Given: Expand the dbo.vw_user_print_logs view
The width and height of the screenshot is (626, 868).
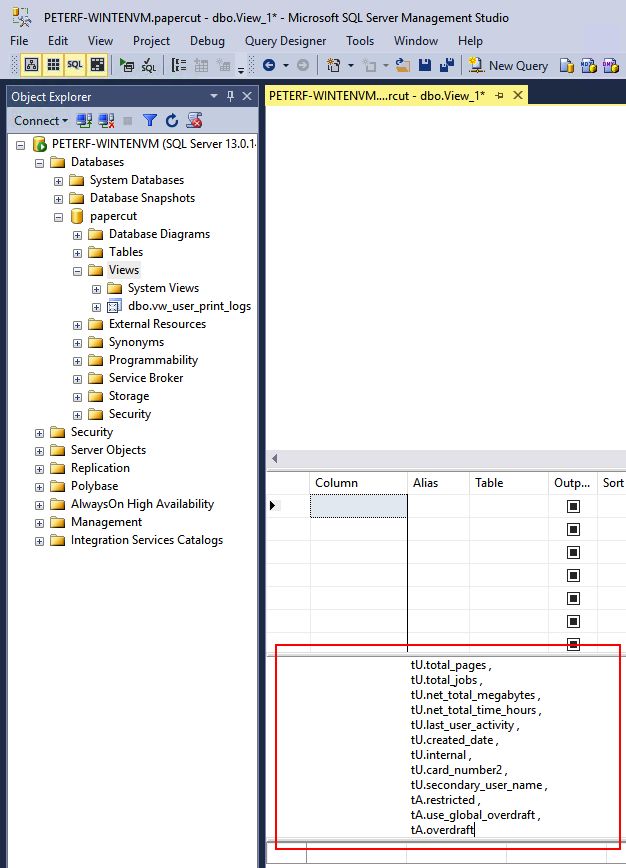Looking at the screenshot, I should 96,307.
